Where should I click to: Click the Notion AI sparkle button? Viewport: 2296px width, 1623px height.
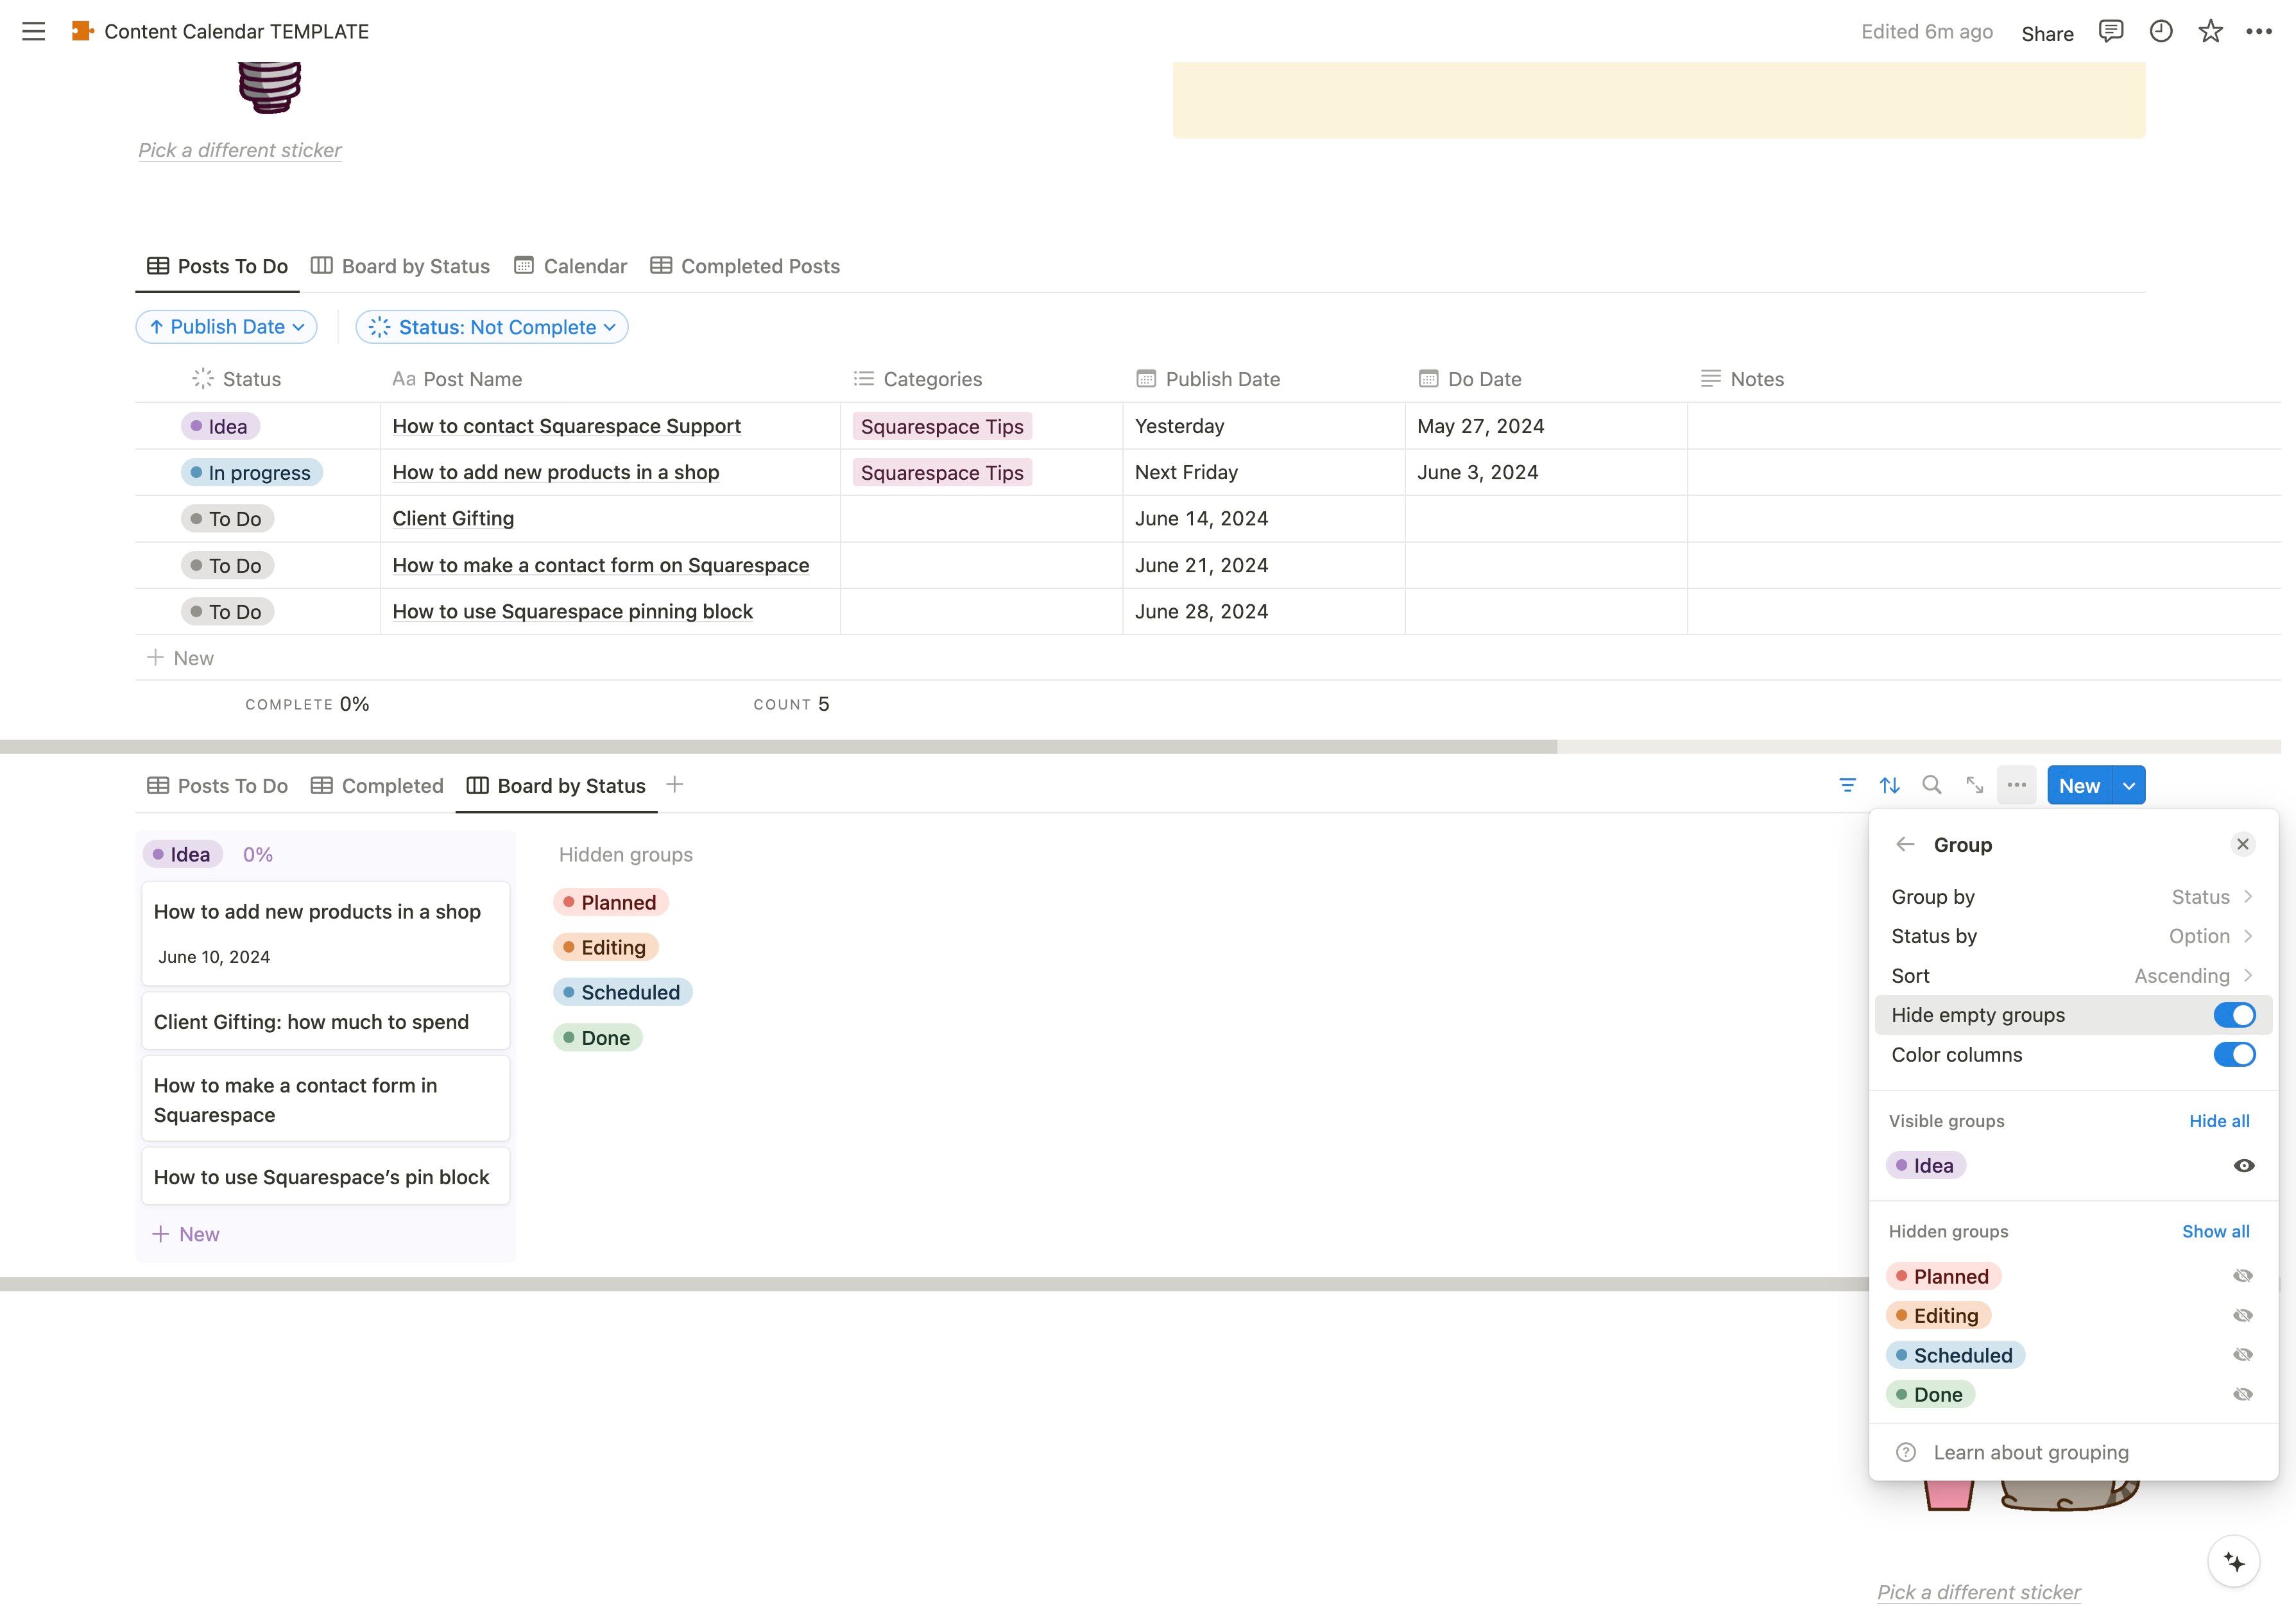[2233, 1561]
